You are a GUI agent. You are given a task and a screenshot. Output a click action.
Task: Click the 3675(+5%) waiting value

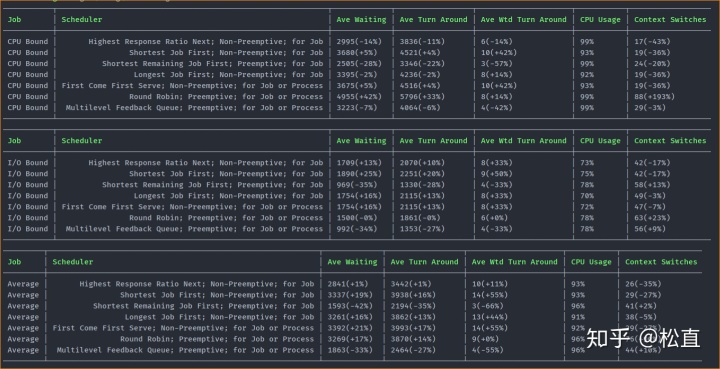pos(357,86)
